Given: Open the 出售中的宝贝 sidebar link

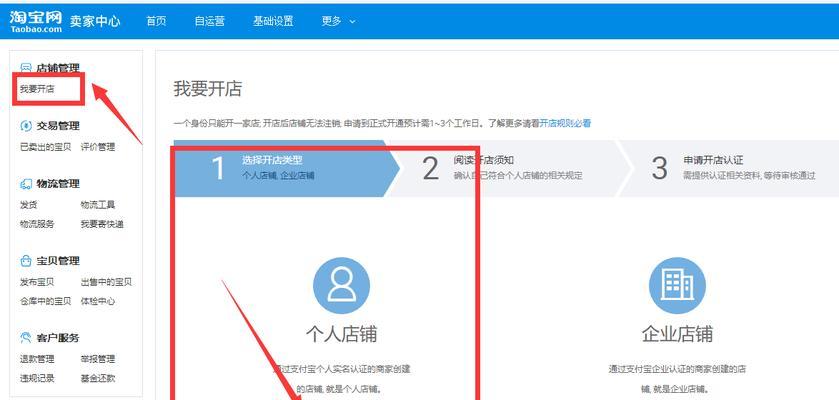Looking at the screenshot, I should click(106, 282).
